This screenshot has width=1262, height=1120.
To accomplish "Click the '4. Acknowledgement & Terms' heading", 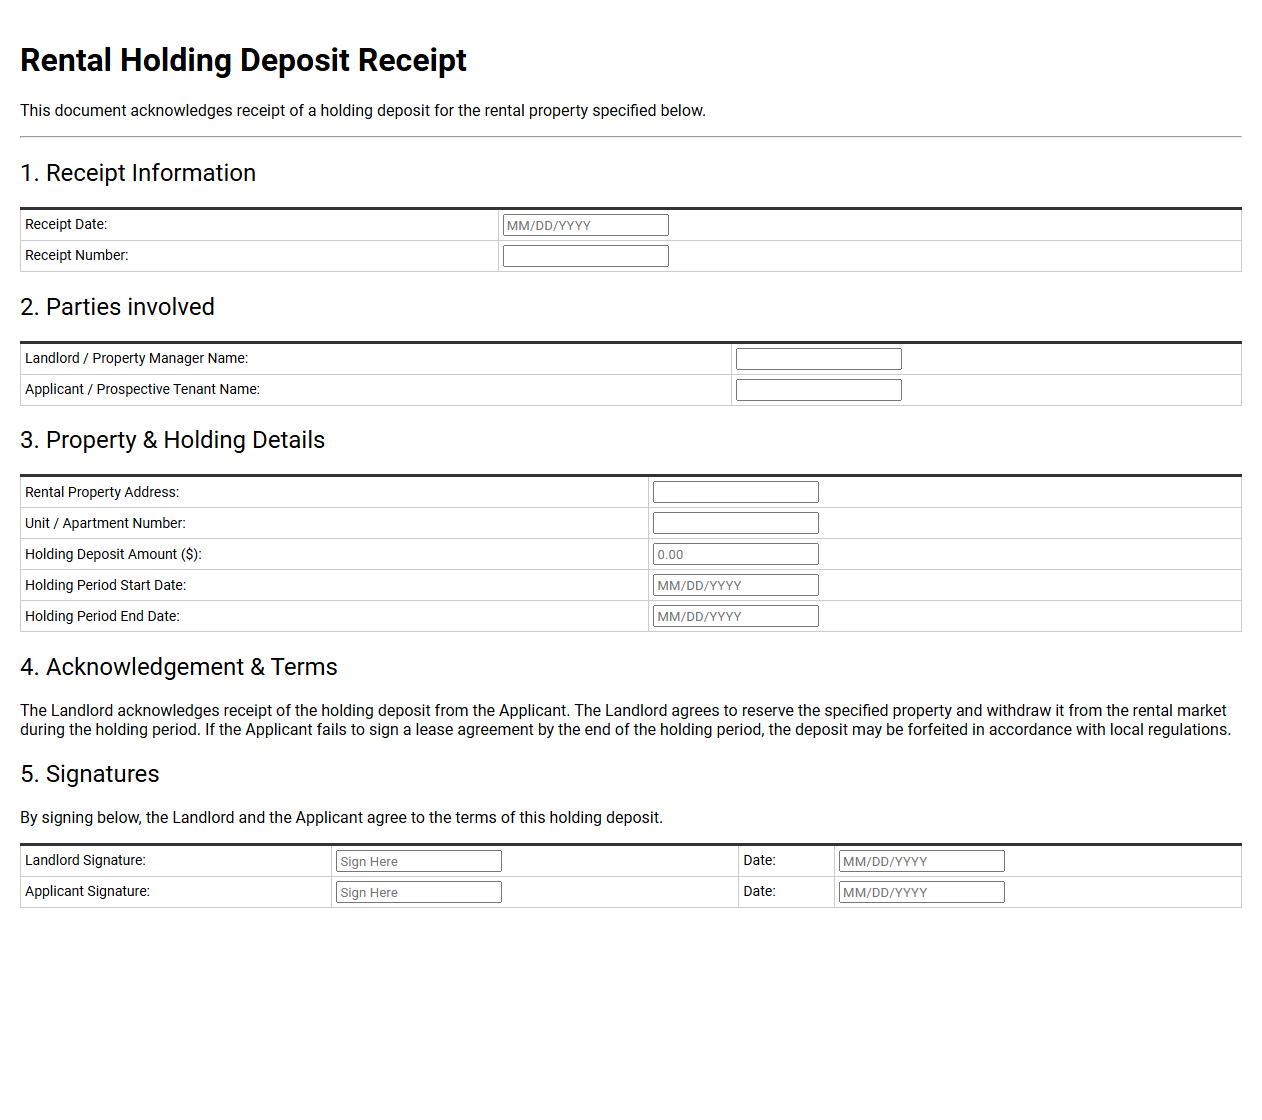I will click(x=179, y=667).
